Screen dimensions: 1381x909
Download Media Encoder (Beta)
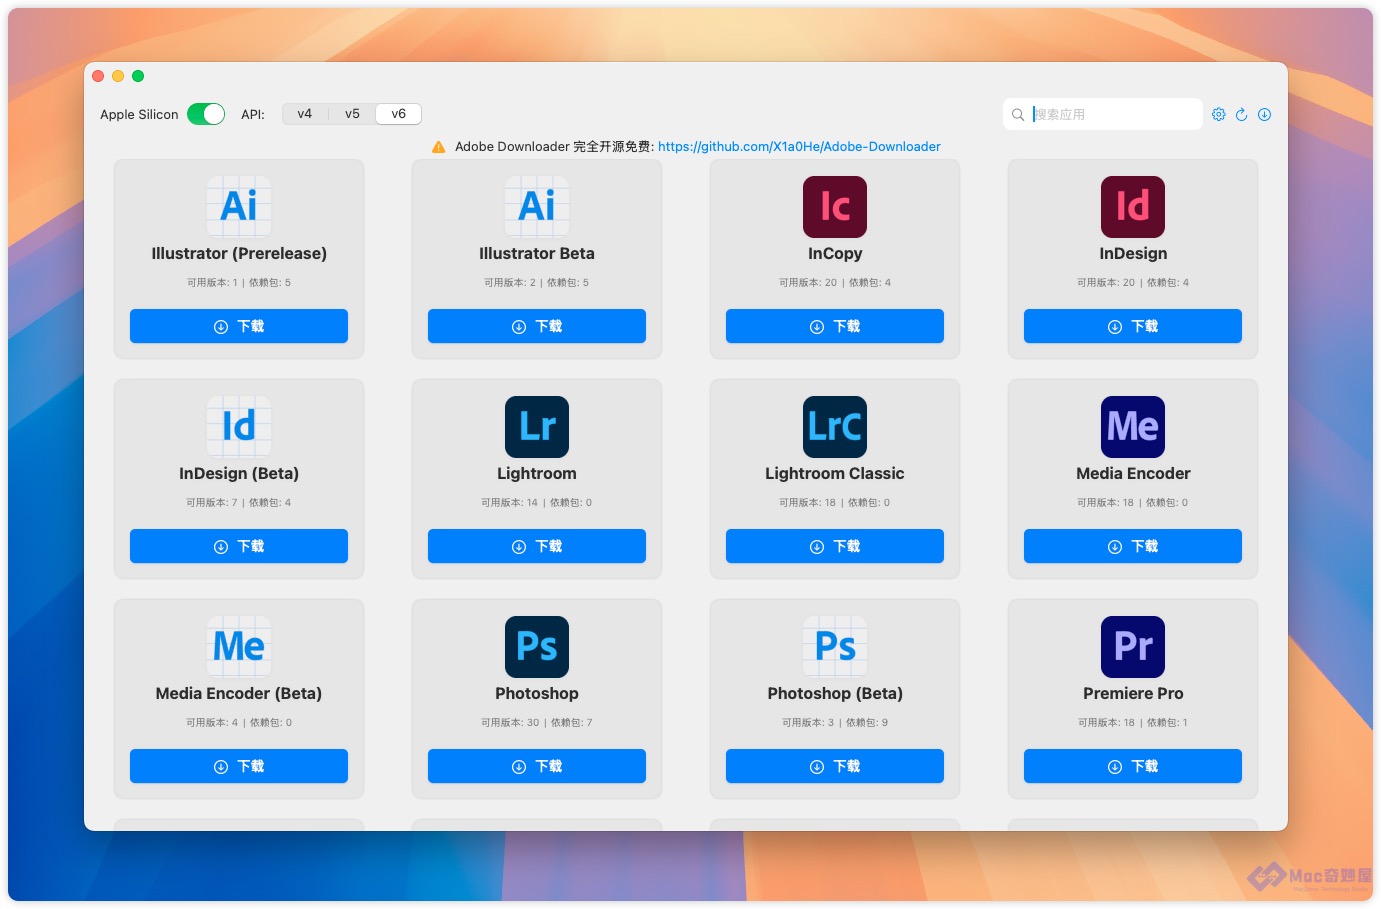click(x=239, y=766)
